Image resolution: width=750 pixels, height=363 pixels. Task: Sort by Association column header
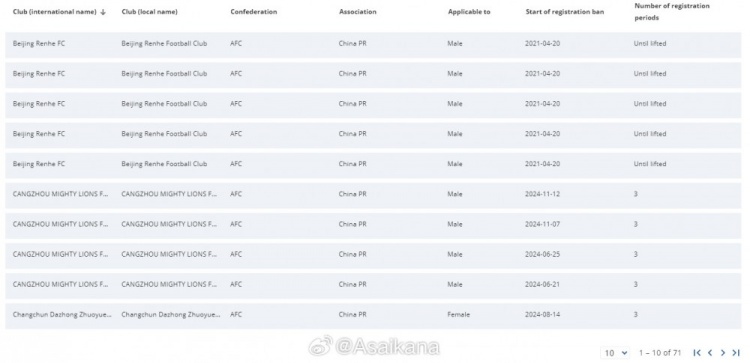358,12
